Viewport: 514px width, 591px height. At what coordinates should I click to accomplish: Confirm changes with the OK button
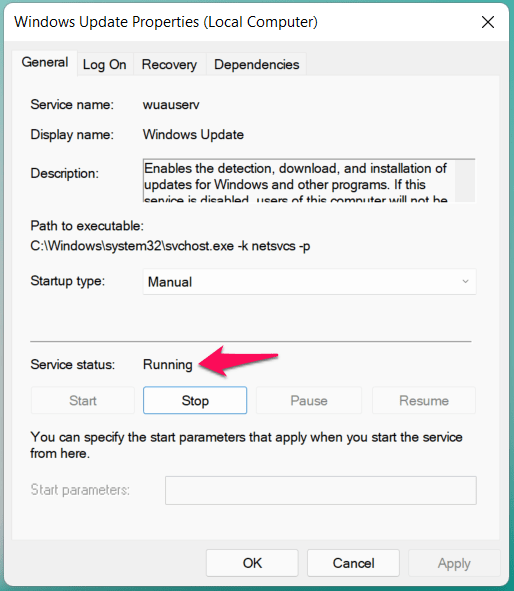[252, 563]
